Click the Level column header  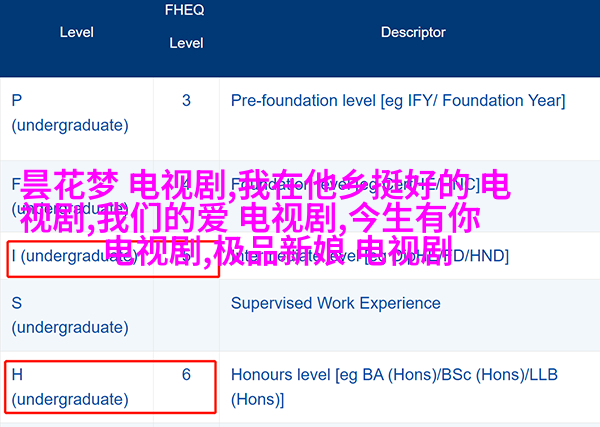tap(77, 33)
